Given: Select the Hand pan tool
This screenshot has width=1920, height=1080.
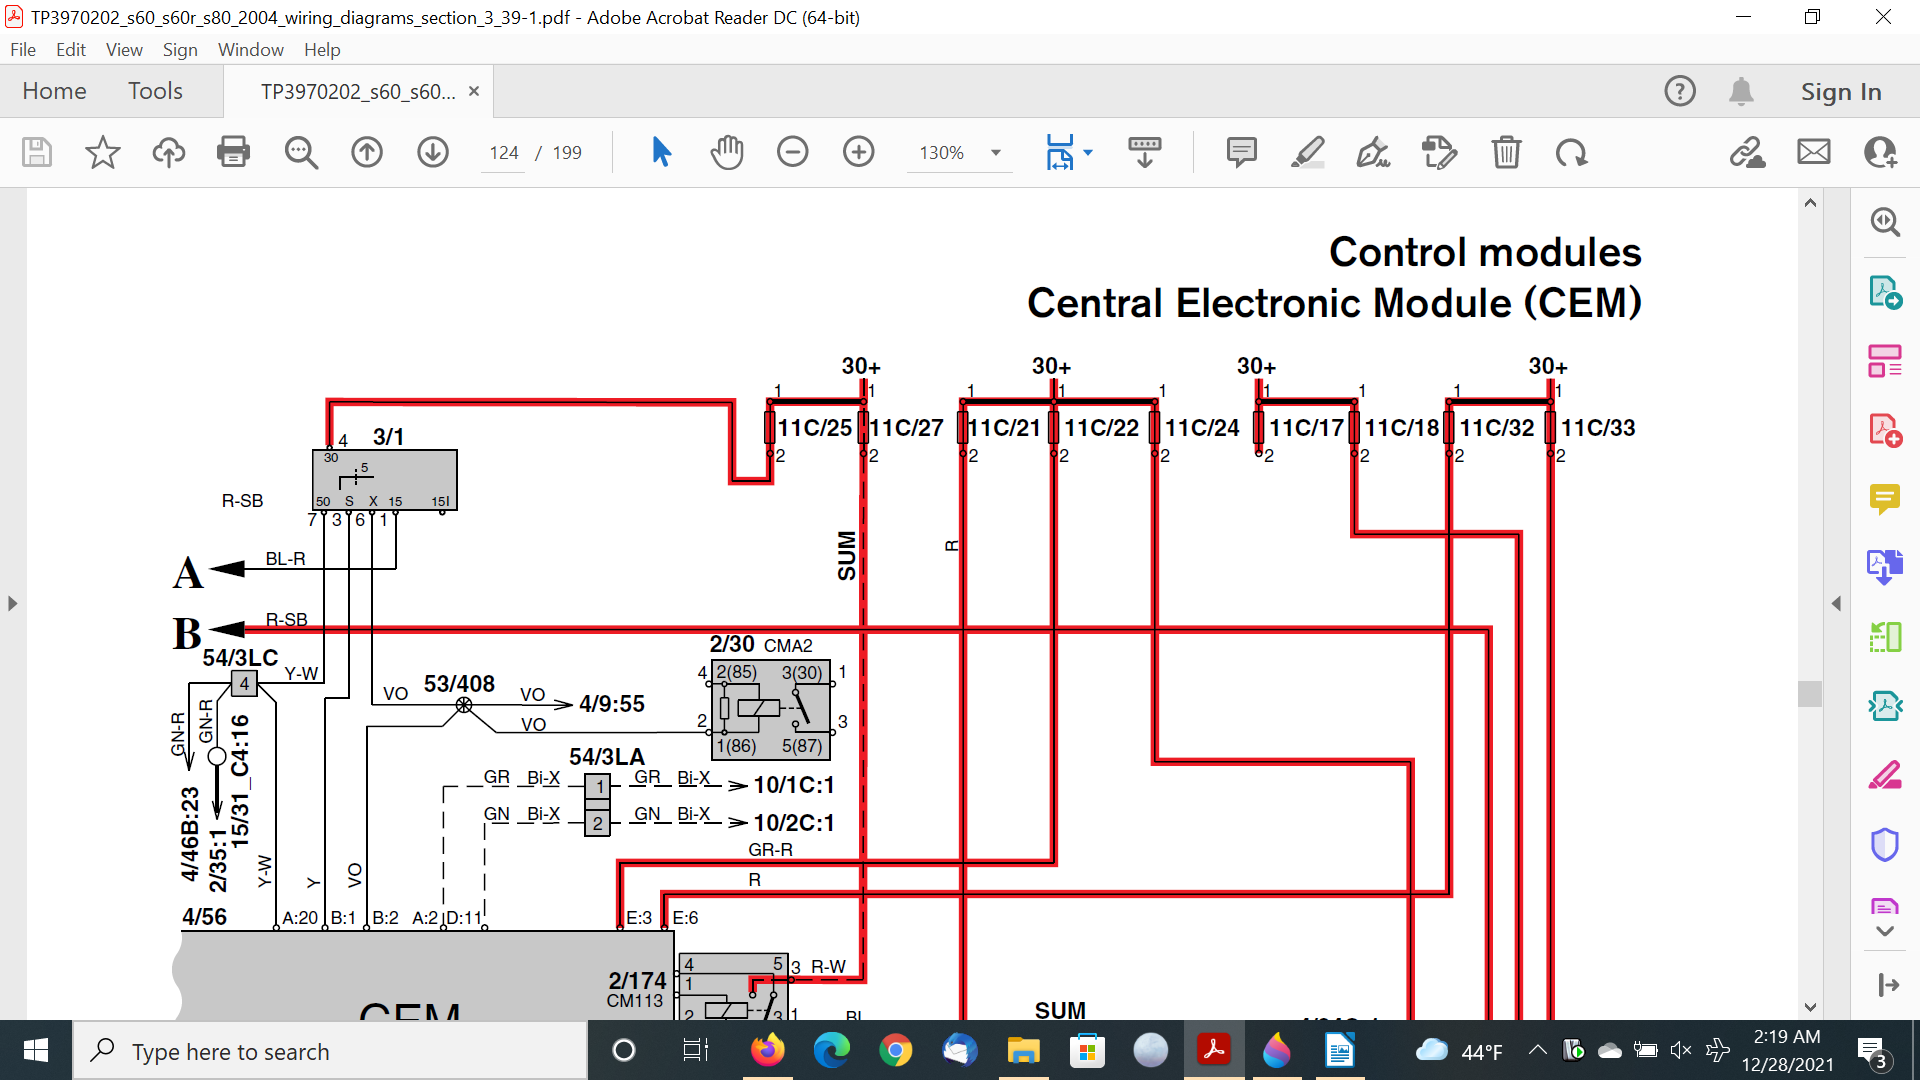Looking at the screenshot, I should (x=727, y=152).
